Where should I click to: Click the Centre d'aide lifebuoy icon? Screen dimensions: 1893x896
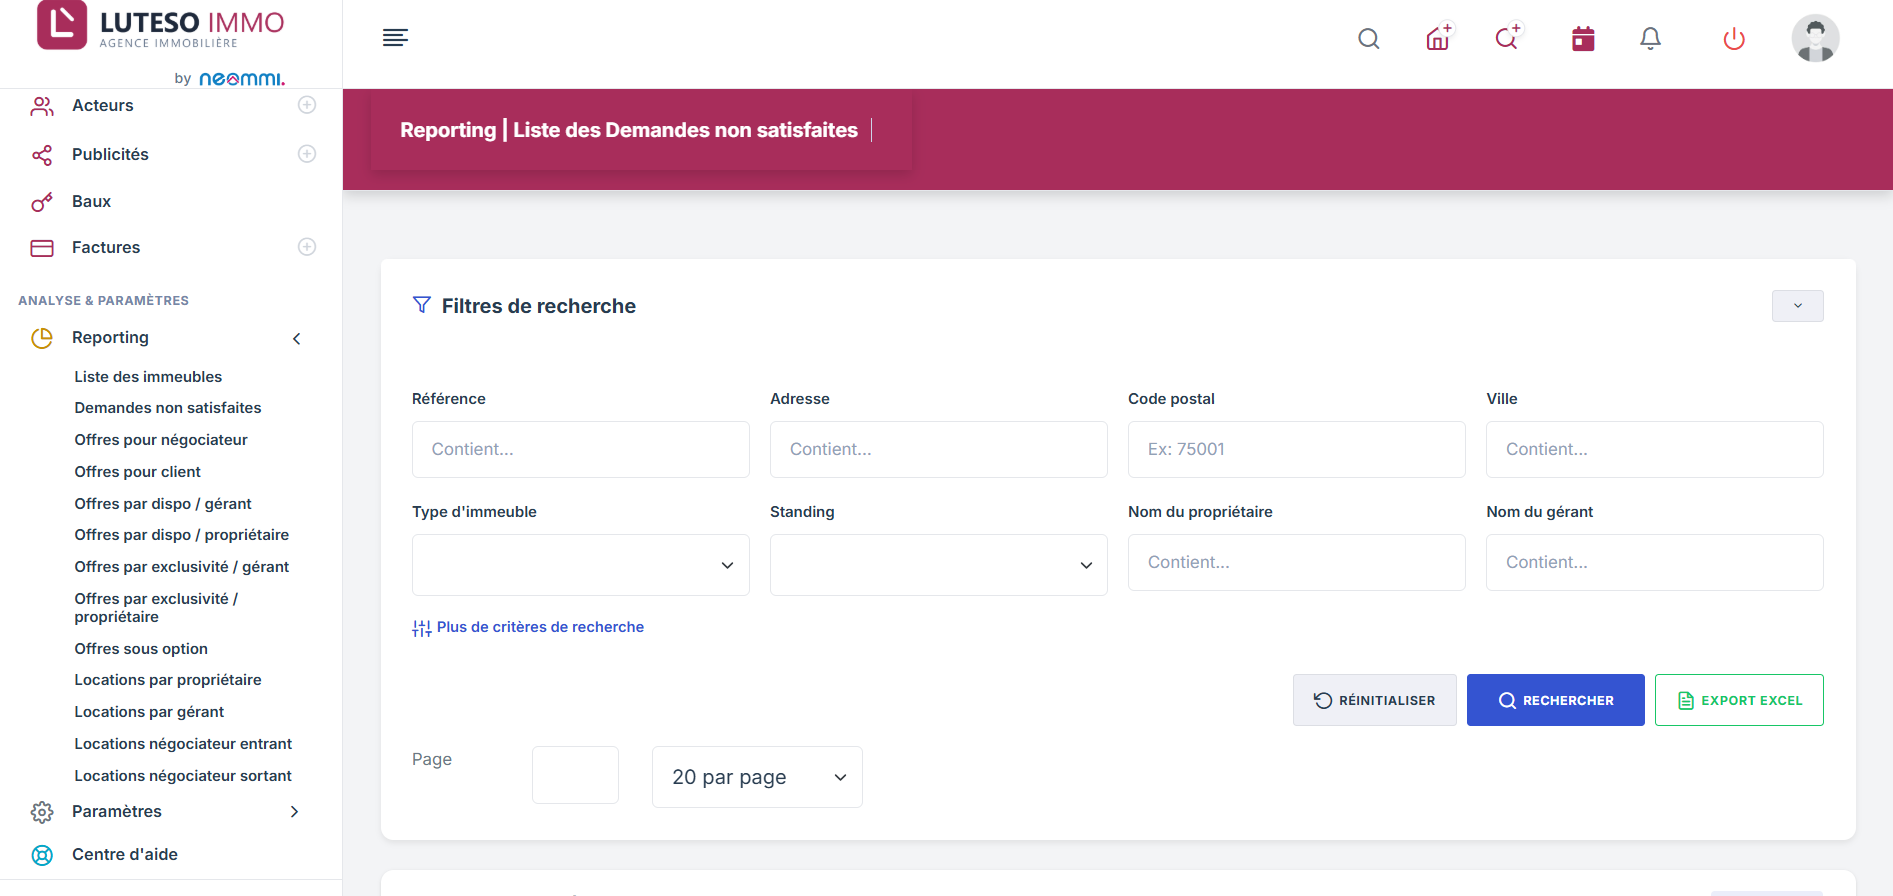tap(42, 855)
